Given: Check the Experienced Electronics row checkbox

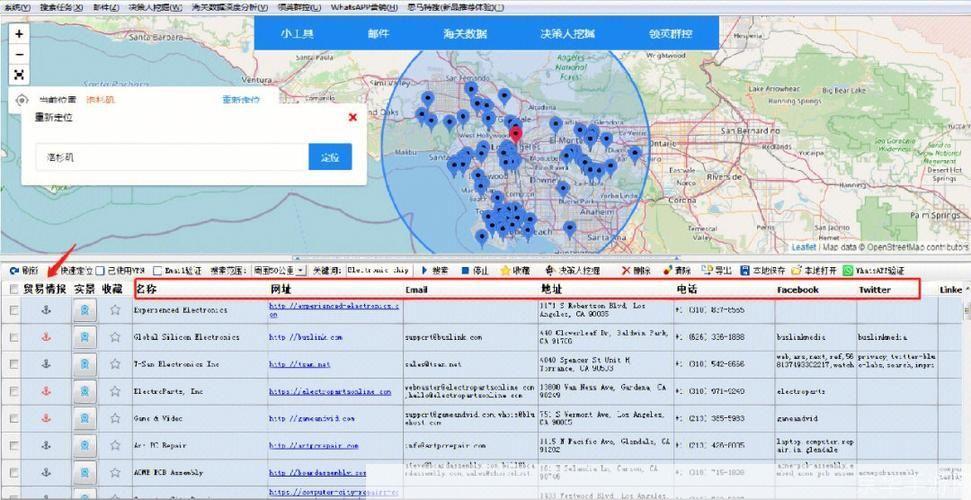Looking at the screenshot, I should pos(14,310).
